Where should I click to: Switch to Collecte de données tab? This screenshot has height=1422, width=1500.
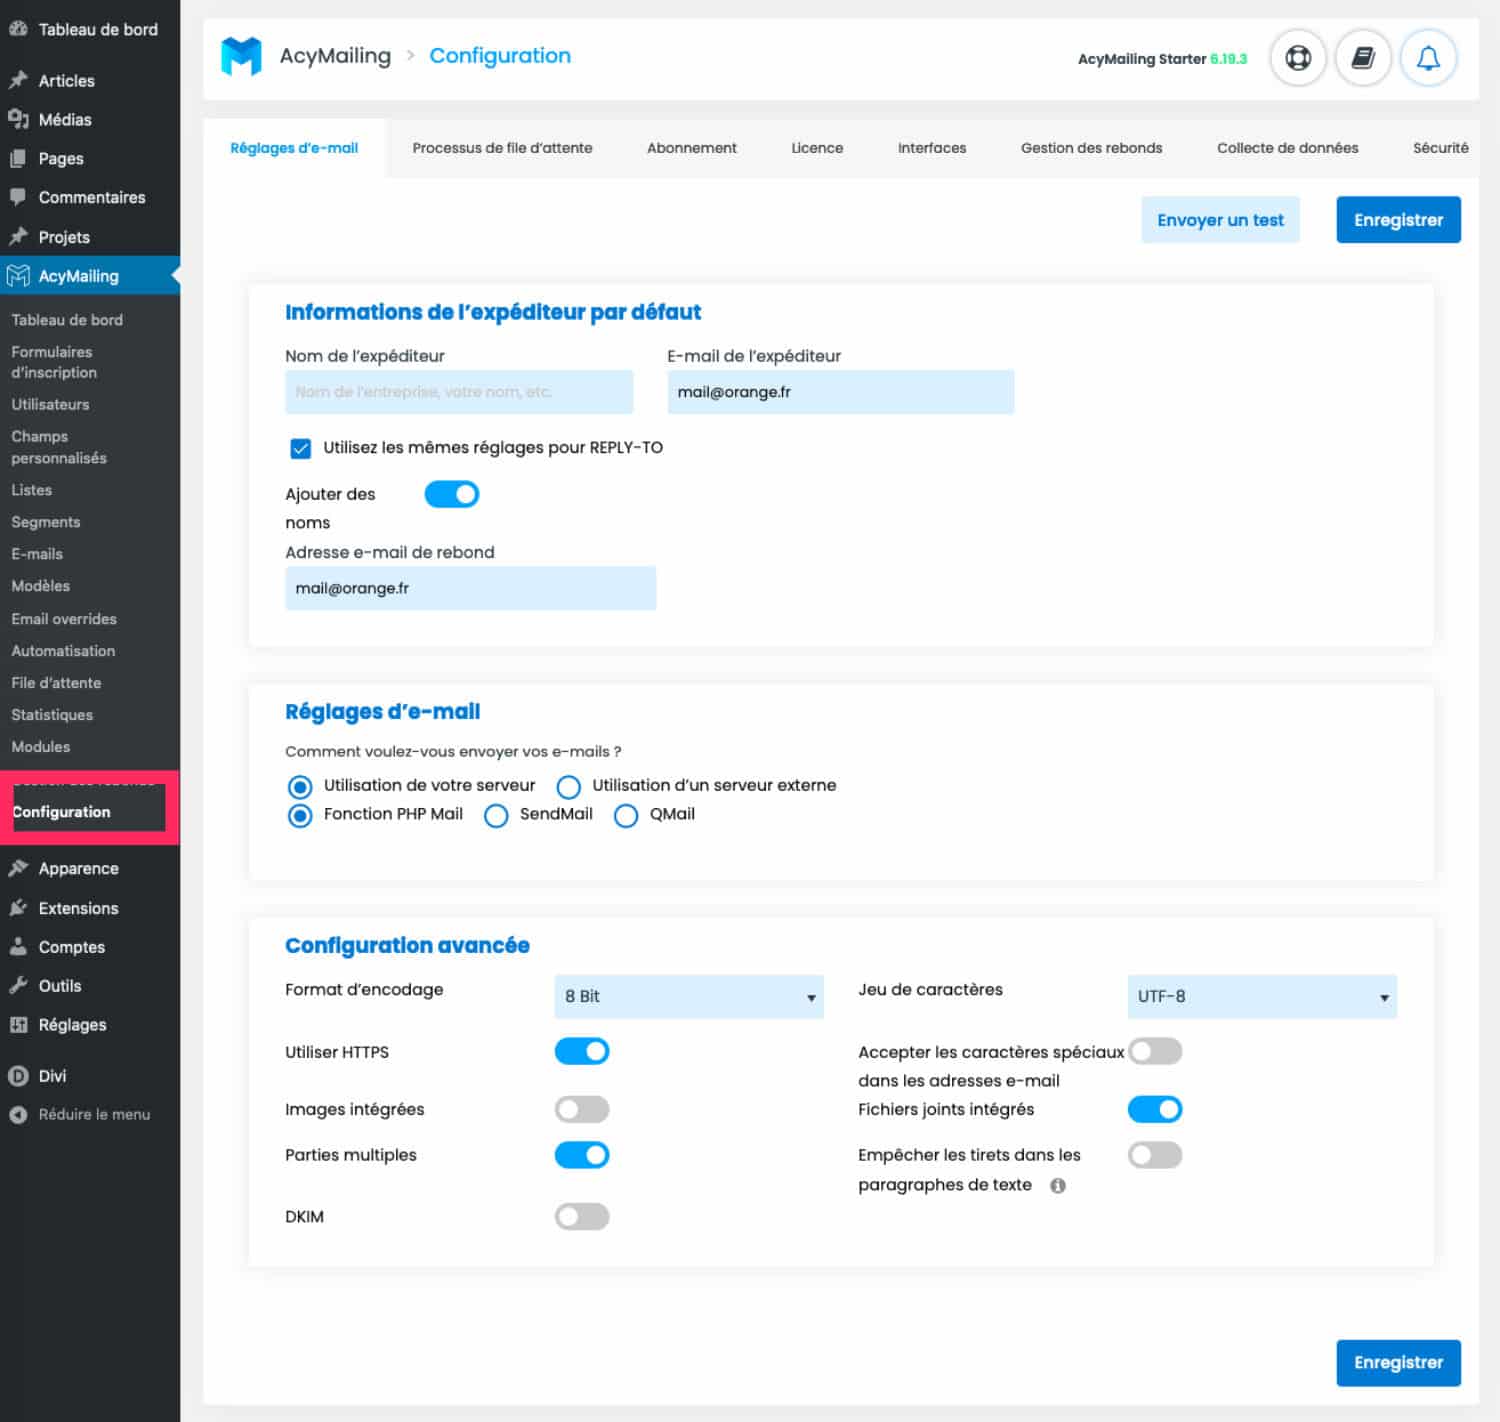[1287, 148]
